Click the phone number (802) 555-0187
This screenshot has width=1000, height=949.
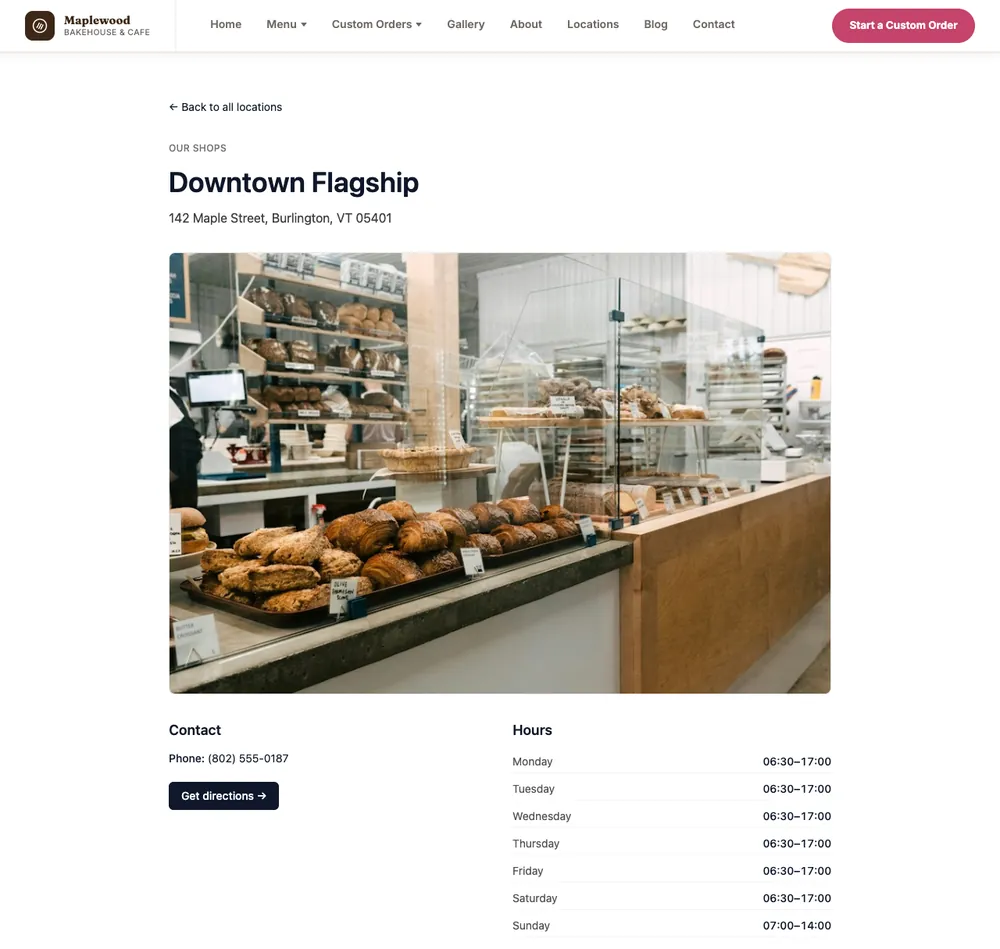(x=248, y=758)
